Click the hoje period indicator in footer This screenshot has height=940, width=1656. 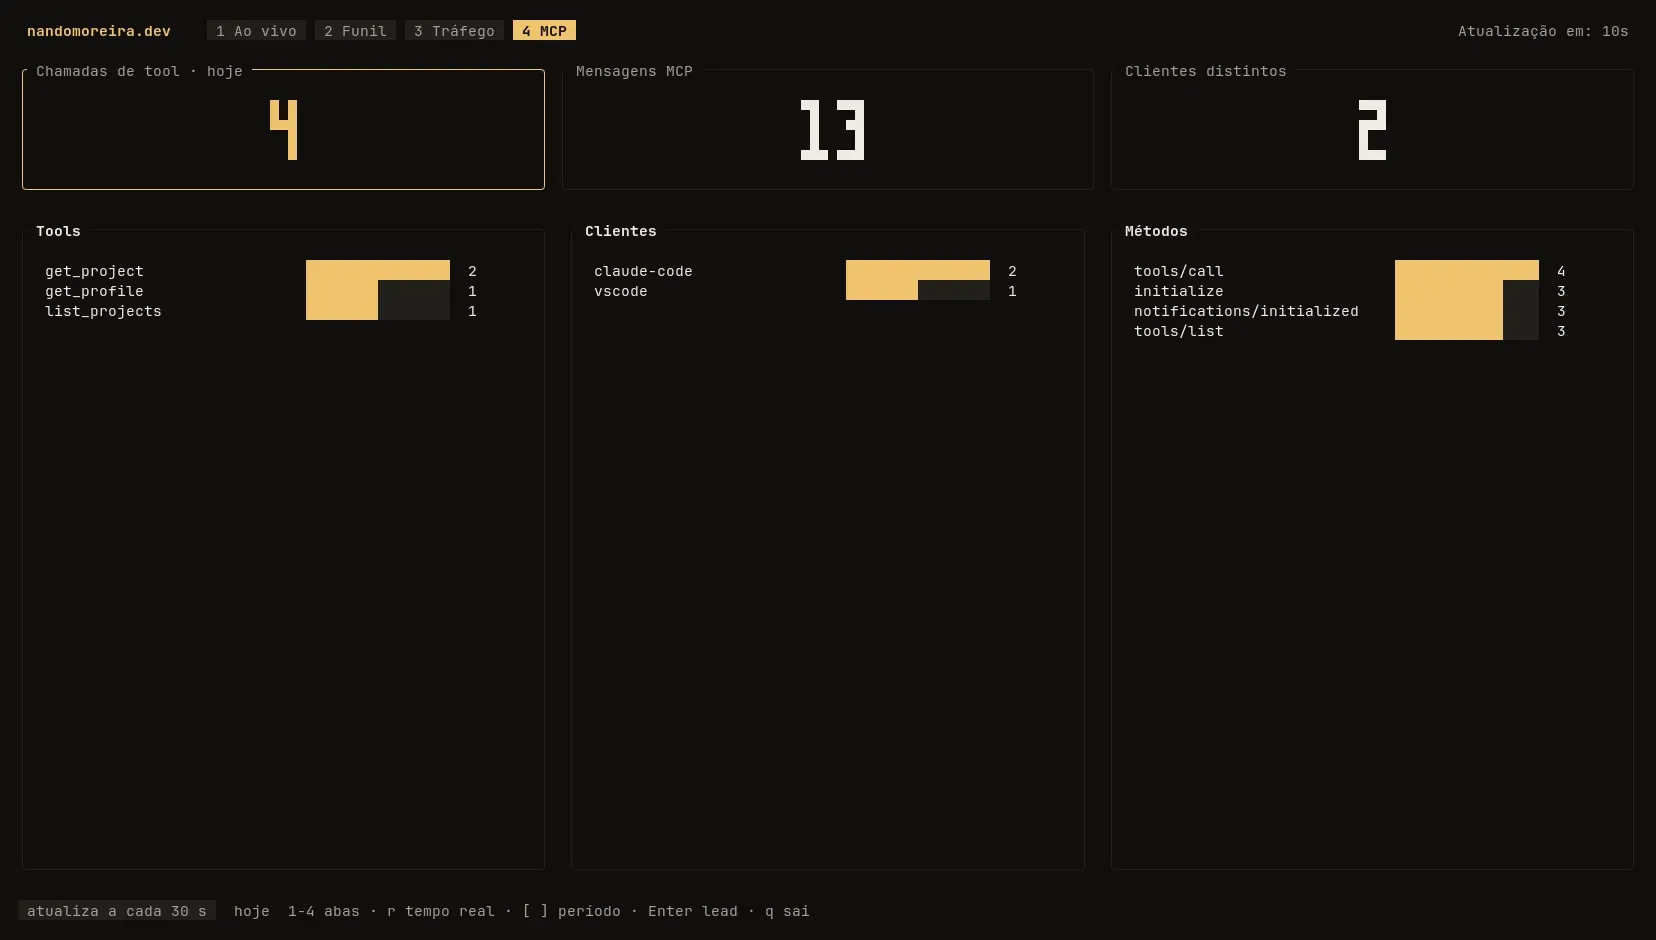click(x=252, y=911)
